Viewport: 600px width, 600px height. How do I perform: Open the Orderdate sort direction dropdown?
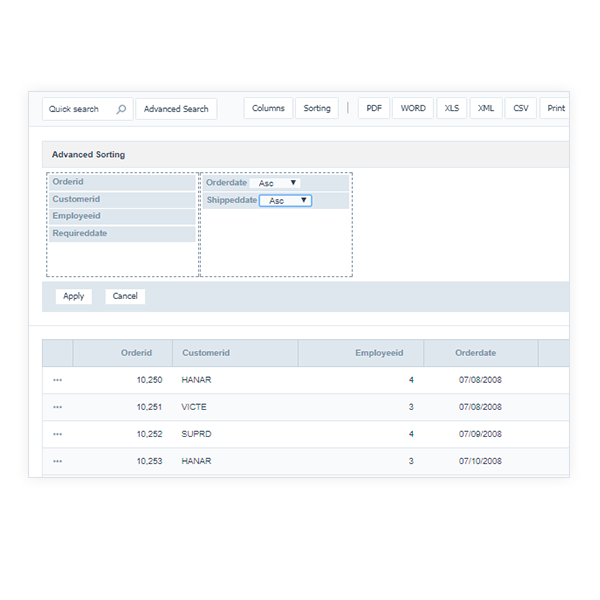(275, 183)
